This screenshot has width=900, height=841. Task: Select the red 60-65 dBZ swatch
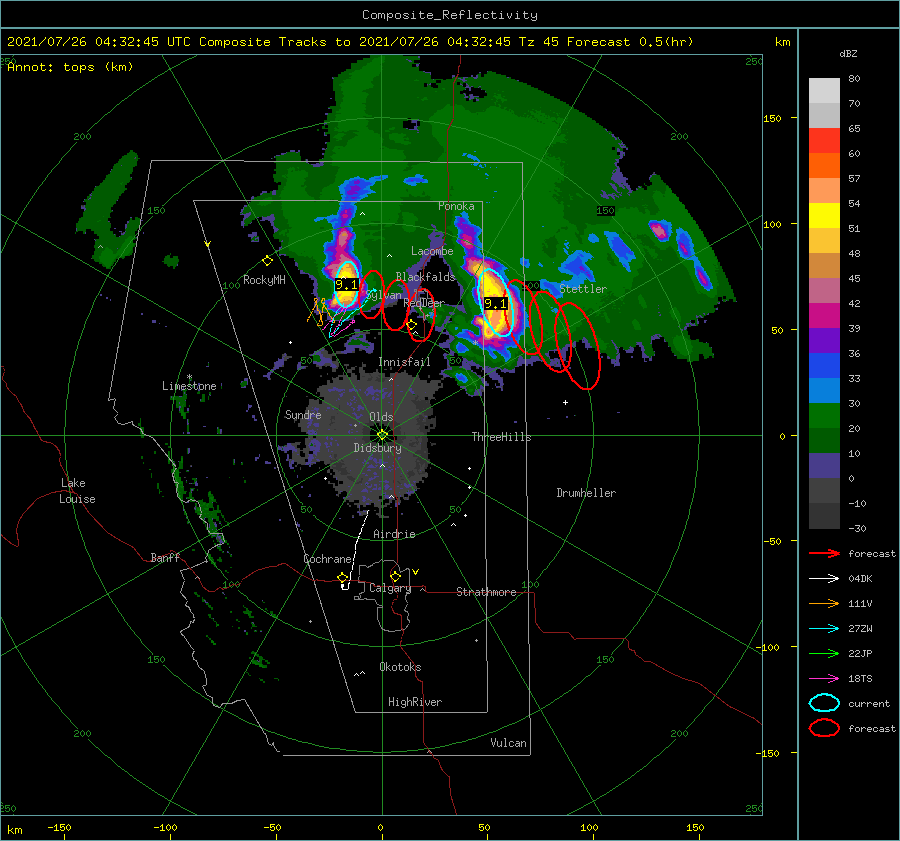[824, 141]
